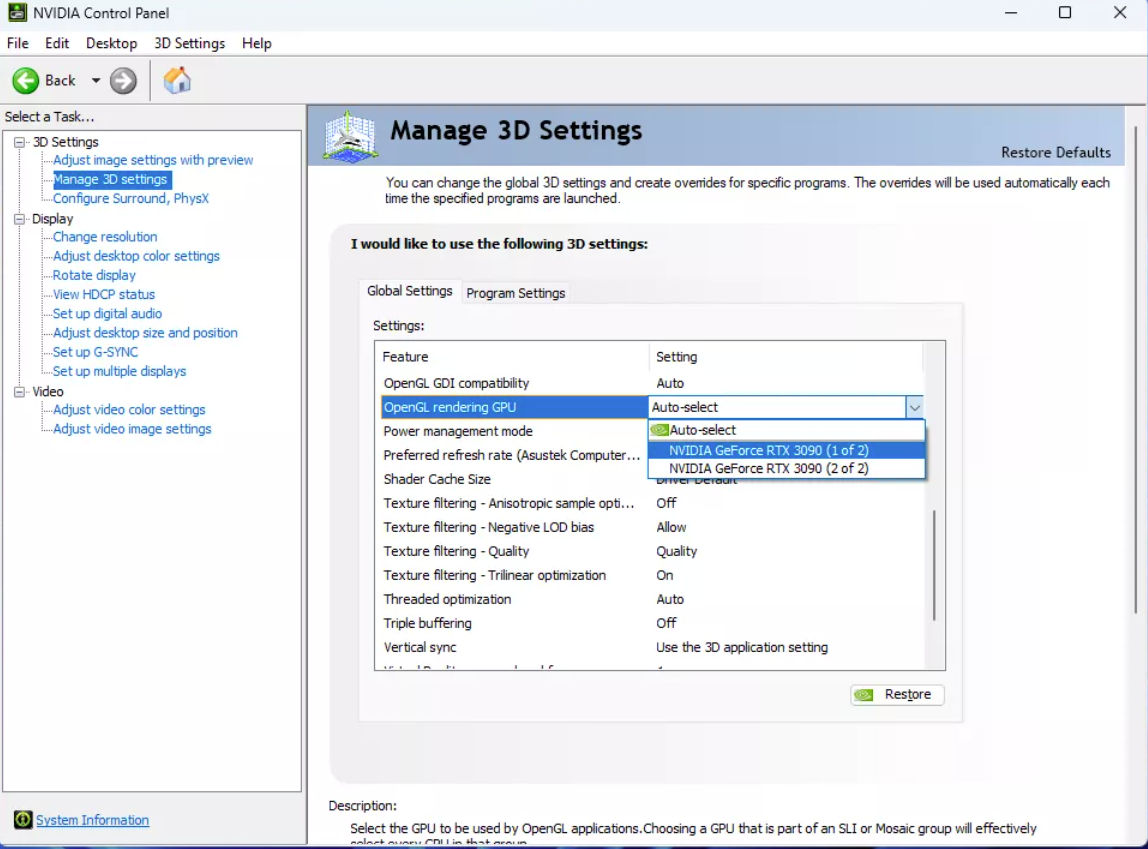Choose NVIDIA GeForce RTX 3090 (1 of 2)
1148x849 pixels.
[x=768, y=450]
